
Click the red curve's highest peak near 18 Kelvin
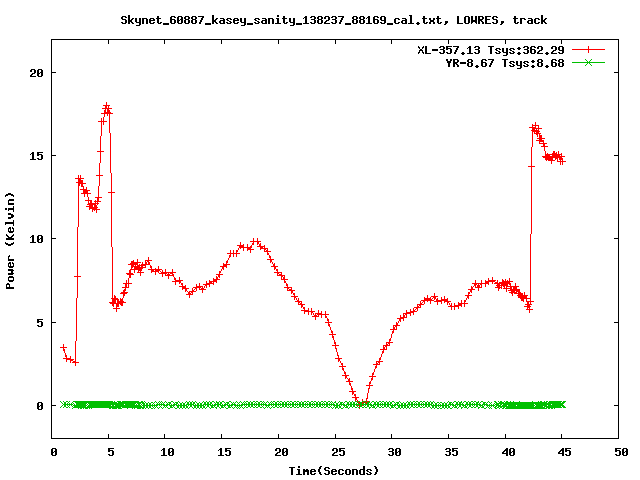[x=107, y=106]
